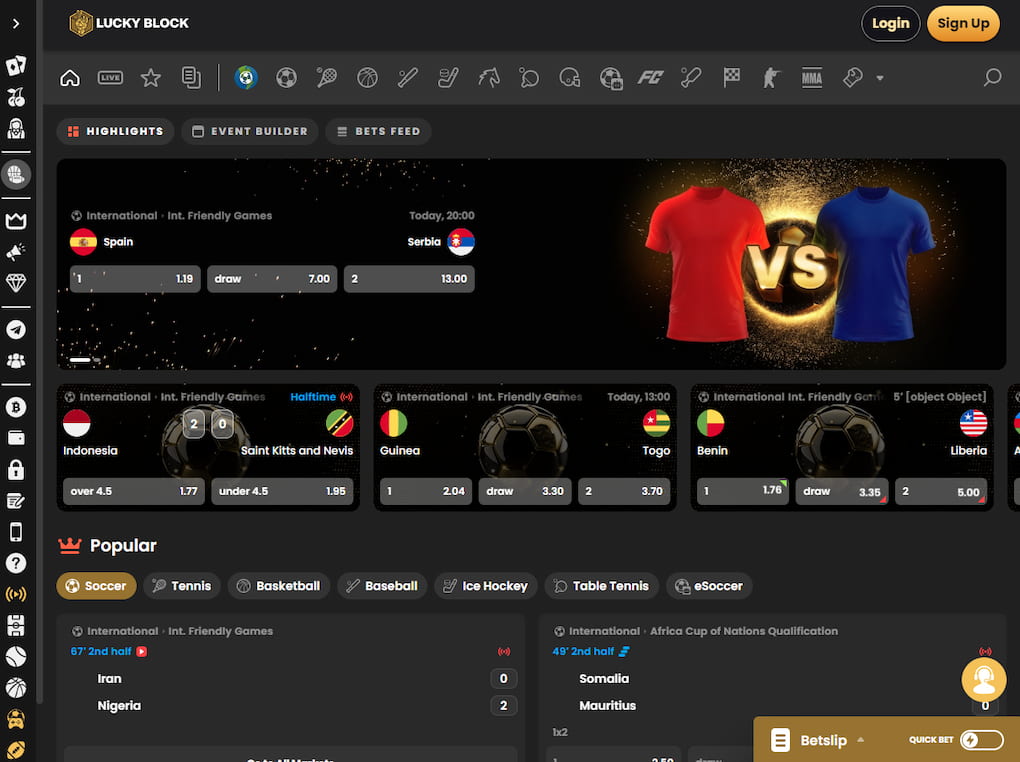Select the eSoccer popular filter
This screenshot has height=762, width=1020.
[709, 586]
